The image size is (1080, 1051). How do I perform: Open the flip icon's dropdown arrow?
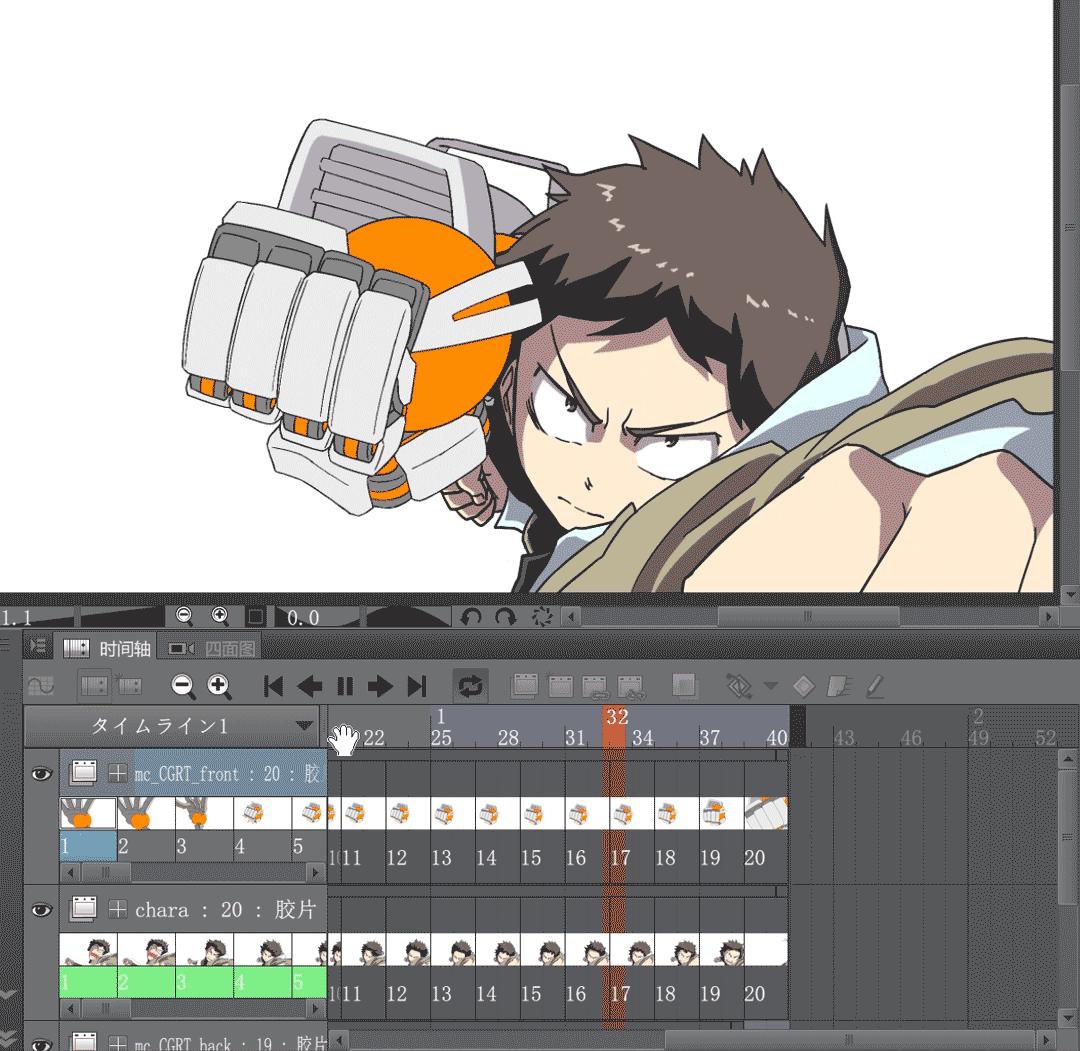(769, 685)
